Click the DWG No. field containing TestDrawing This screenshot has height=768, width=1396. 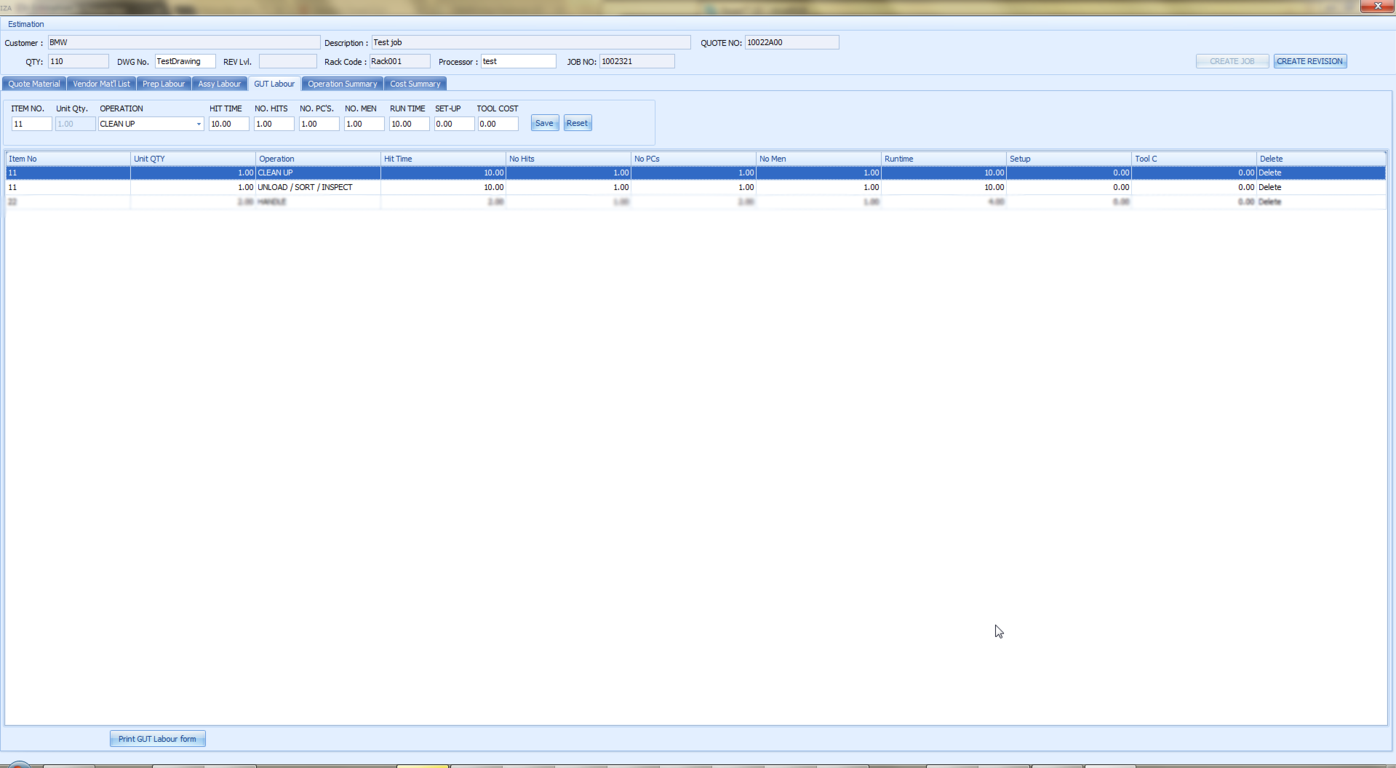point(184,61)
